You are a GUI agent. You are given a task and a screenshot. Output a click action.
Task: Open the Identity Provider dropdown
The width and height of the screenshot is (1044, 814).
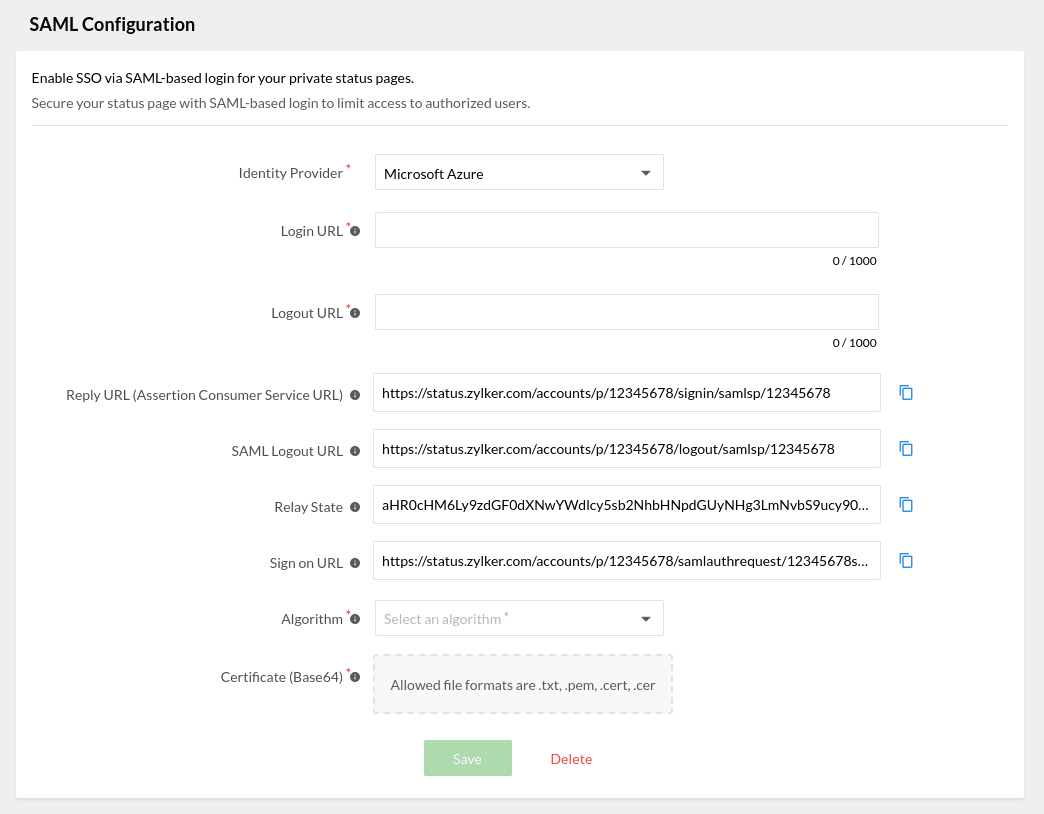pos(518,172)
